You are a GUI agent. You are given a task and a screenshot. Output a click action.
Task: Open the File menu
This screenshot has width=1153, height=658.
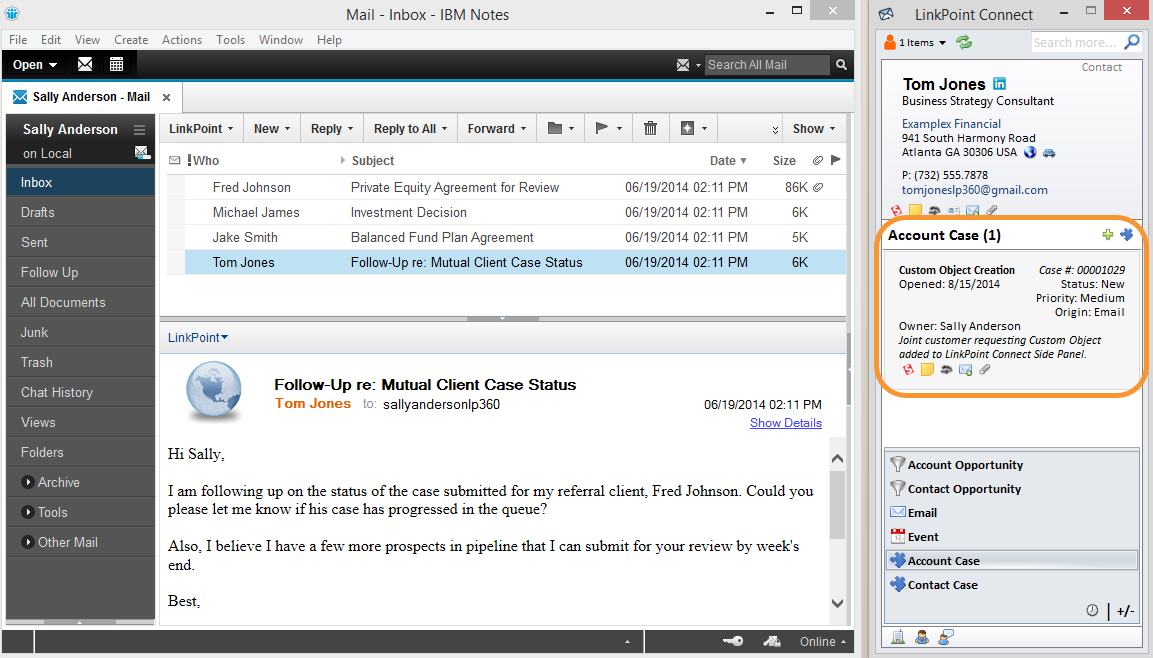[x=18, y=40]
